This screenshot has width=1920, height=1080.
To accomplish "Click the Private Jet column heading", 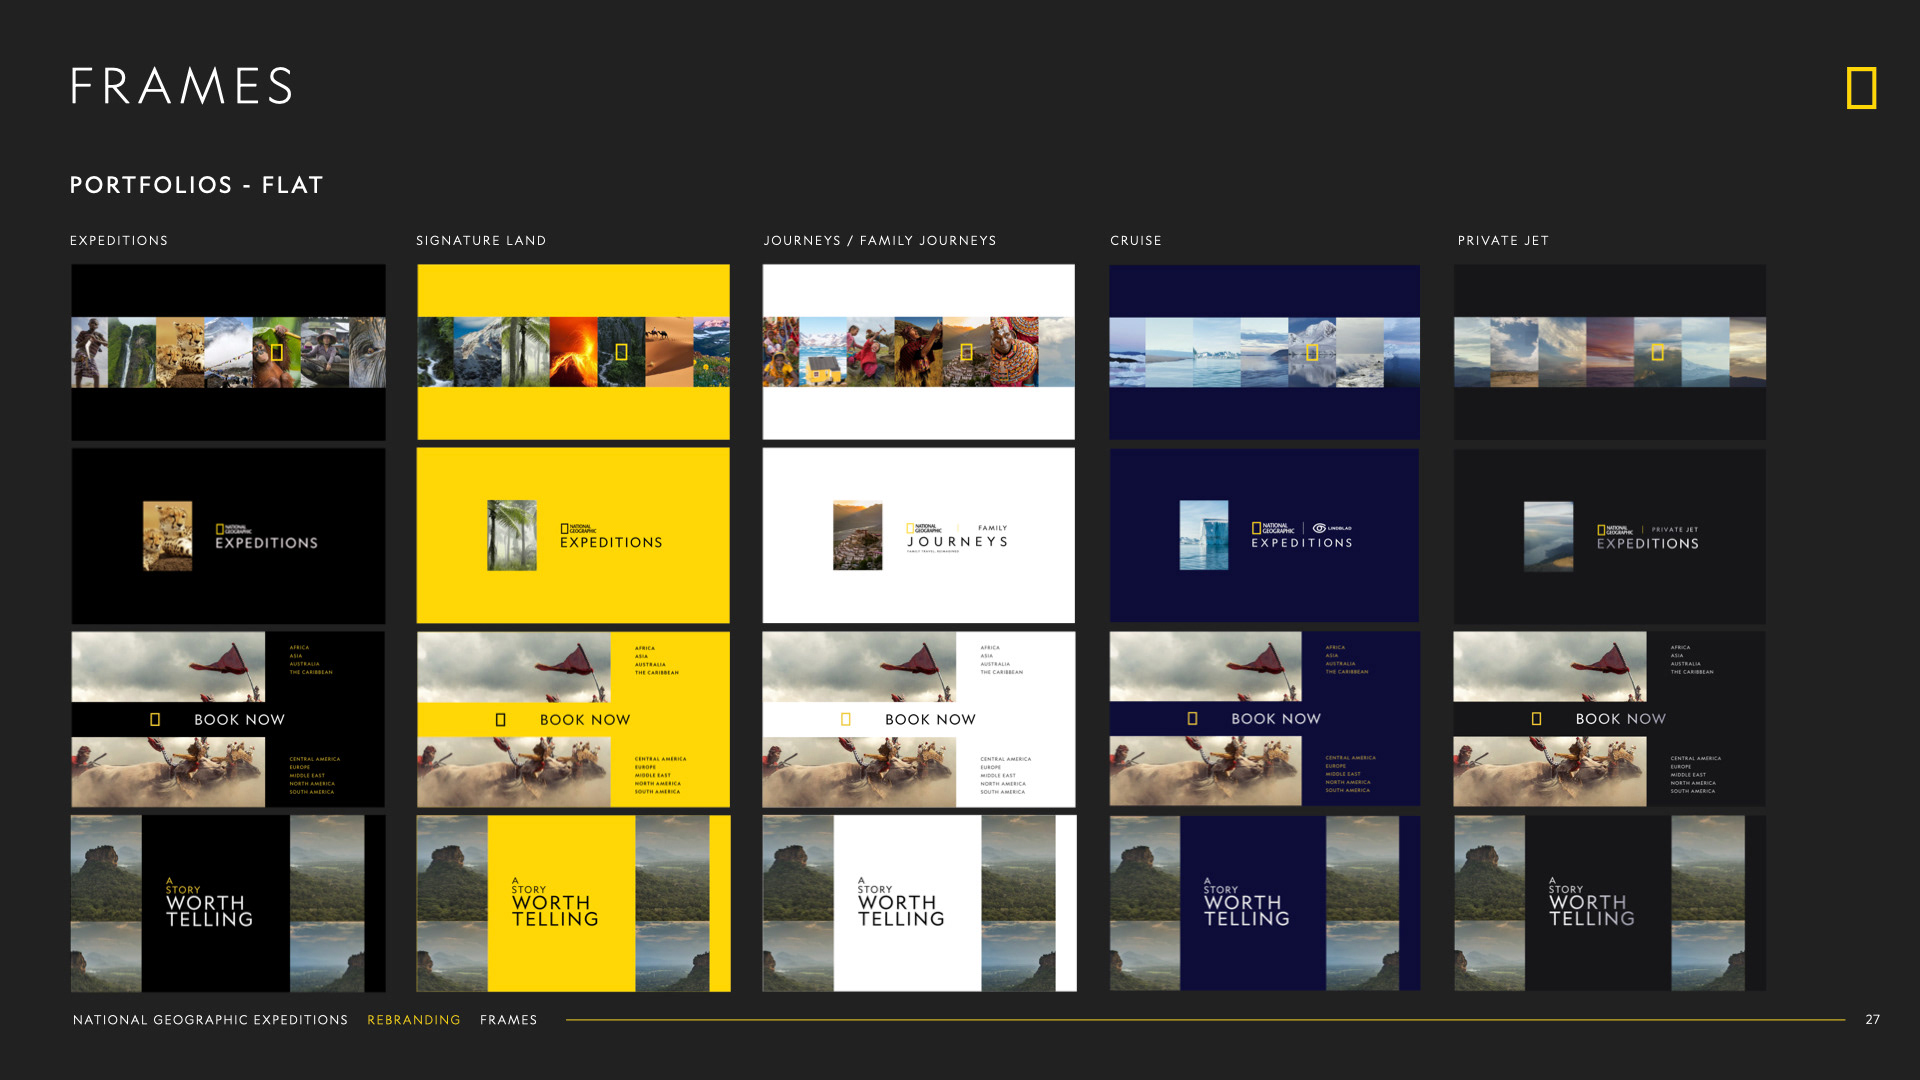I will click(1502, 241).
